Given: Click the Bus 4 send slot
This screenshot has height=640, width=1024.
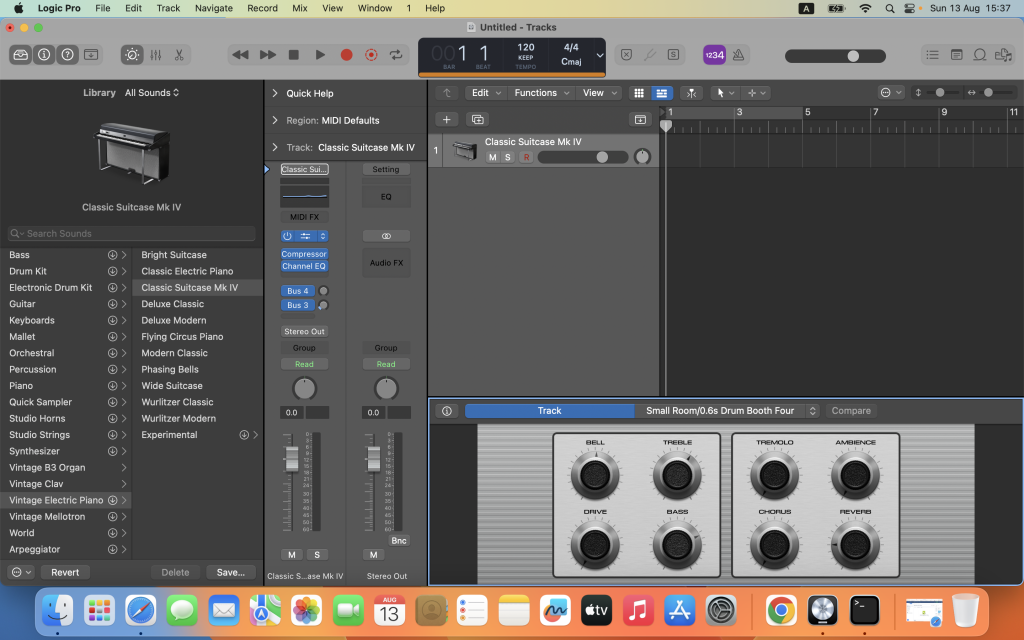Looking at the screenshot, I should (x=298, y=291).
